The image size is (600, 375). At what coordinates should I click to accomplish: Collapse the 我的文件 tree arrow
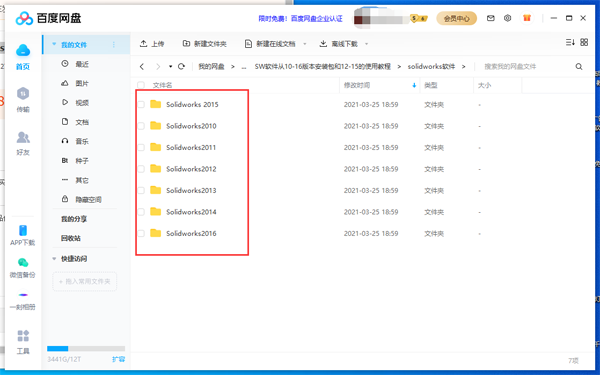(x=54, y=44)
